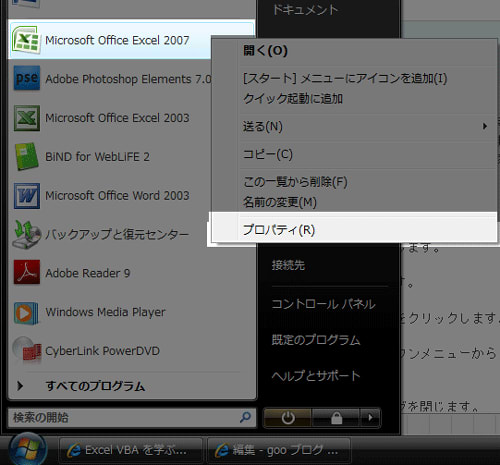The width and height of the screenshot is (500, 465).
Task: Open ドキュメント in Start menu
Action: tap(306, 10)
